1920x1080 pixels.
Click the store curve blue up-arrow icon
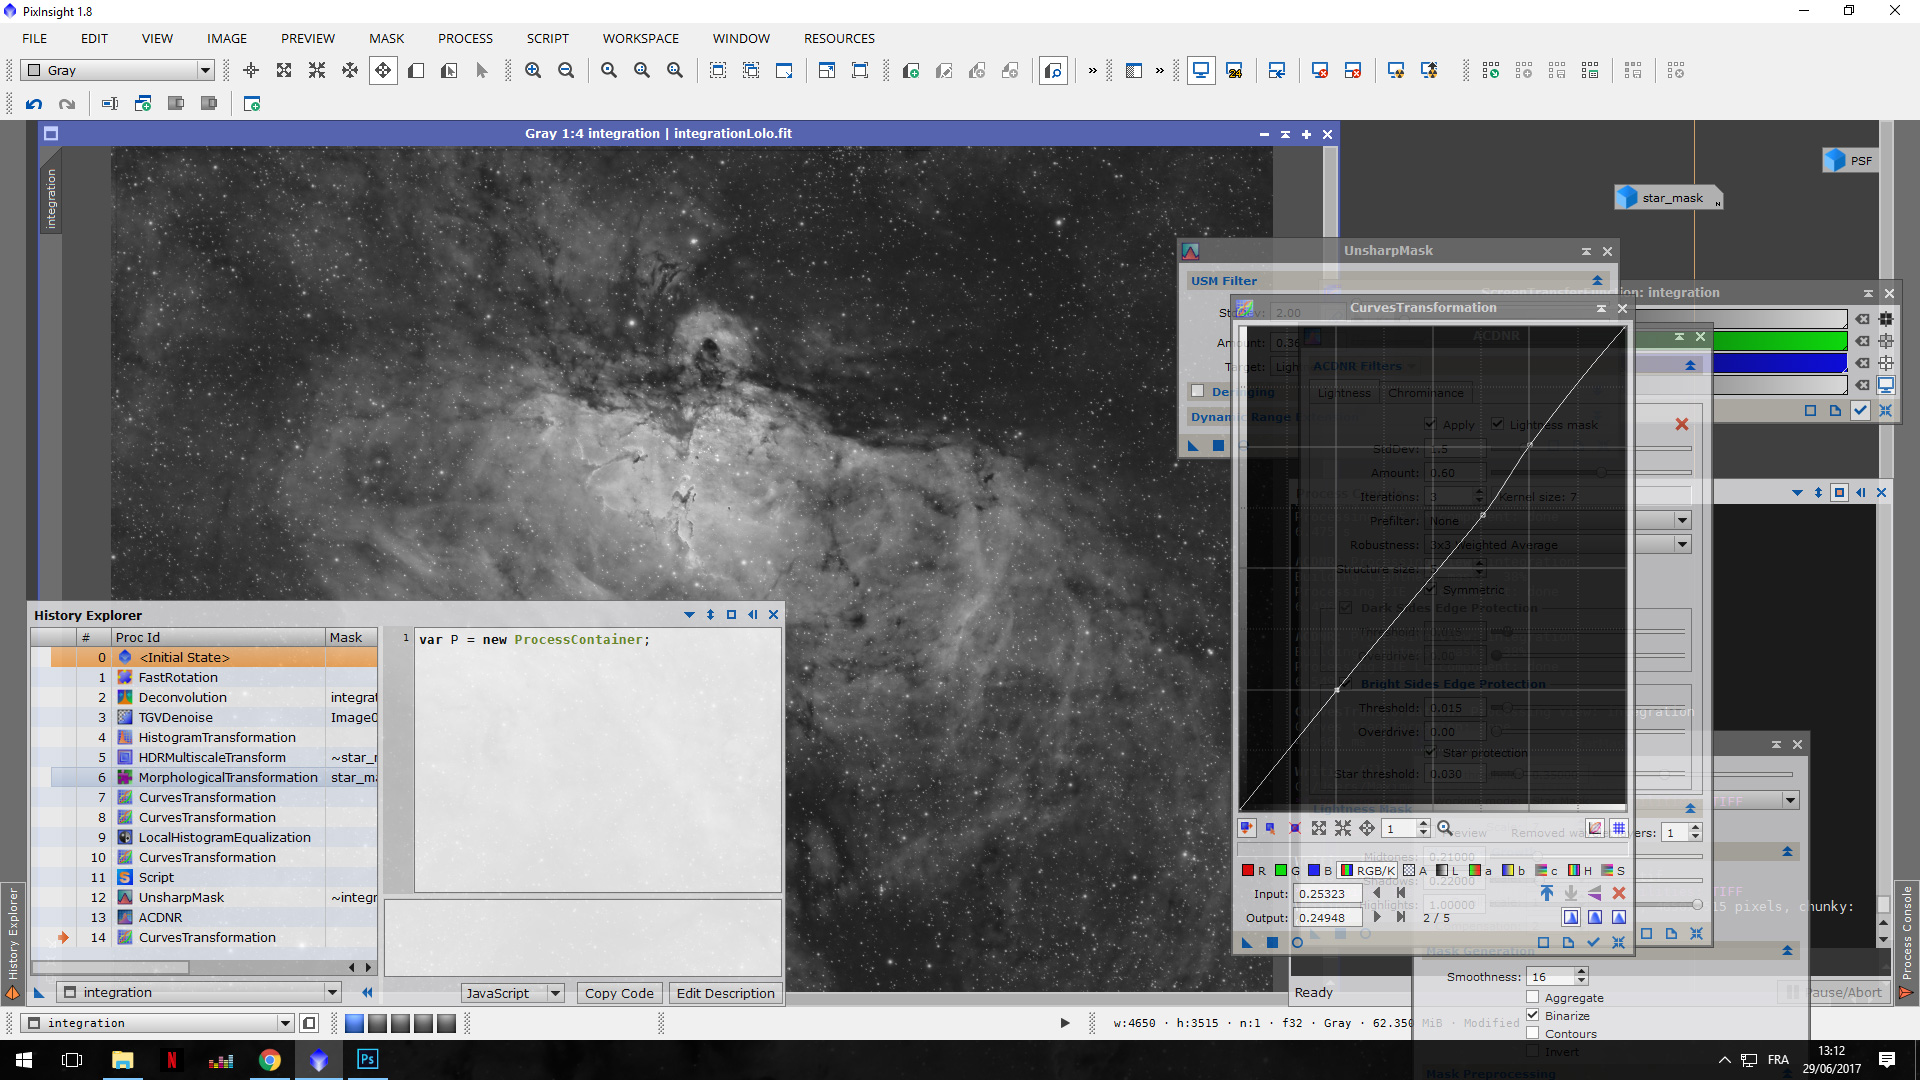point(1547,893)
